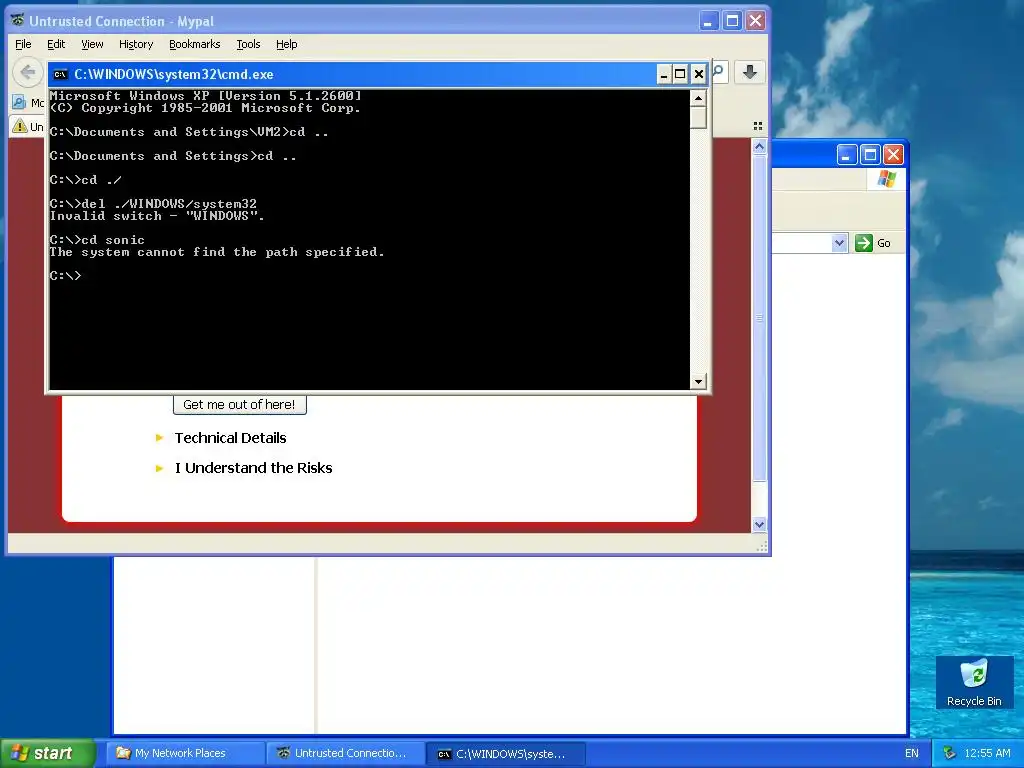Viewport: 1024px width, 768px height.
Task: Open the History menu in Mypal
Action: pos(136,44)
